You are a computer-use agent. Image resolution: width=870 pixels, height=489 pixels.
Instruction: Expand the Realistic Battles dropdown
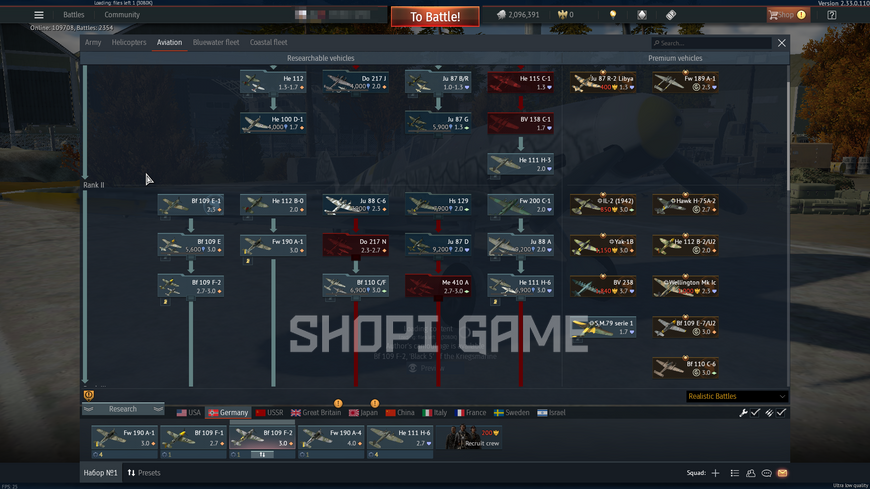(x=736, y=396)
